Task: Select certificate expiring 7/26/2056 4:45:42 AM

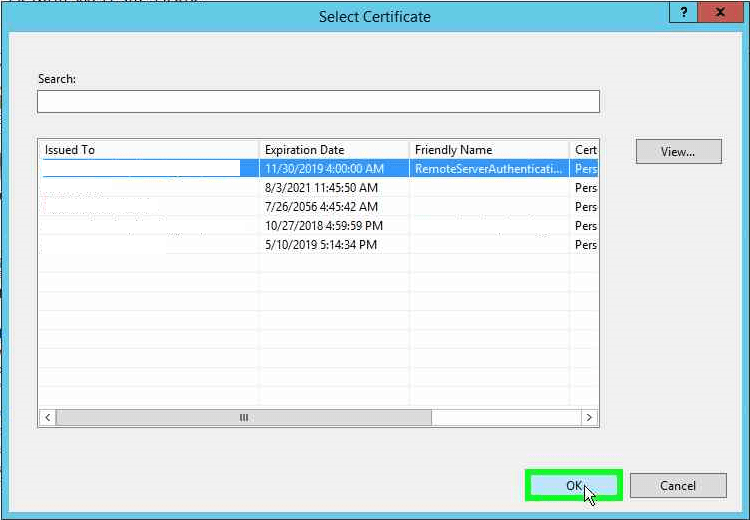Action: (321, 207)
